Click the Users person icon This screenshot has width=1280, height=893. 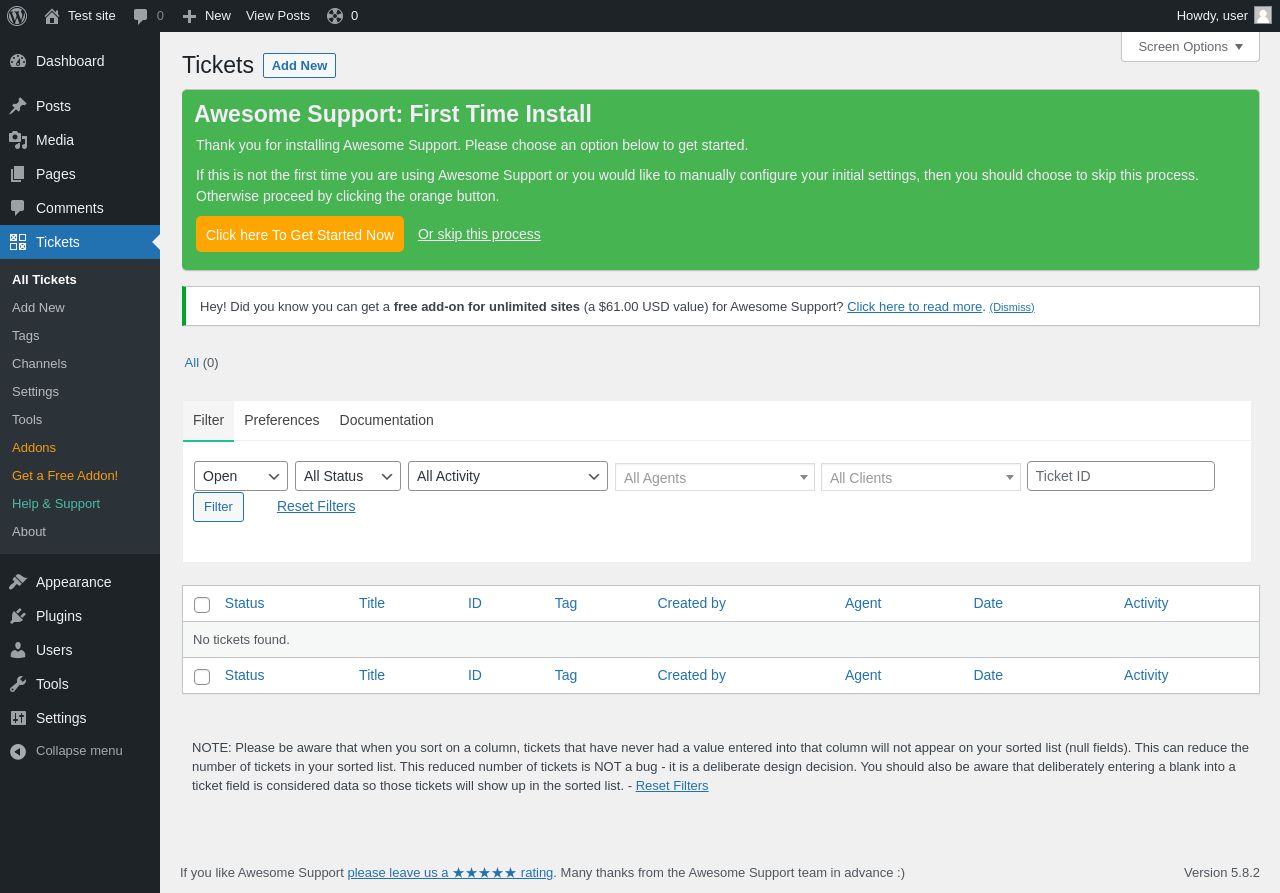coord(18,650)
